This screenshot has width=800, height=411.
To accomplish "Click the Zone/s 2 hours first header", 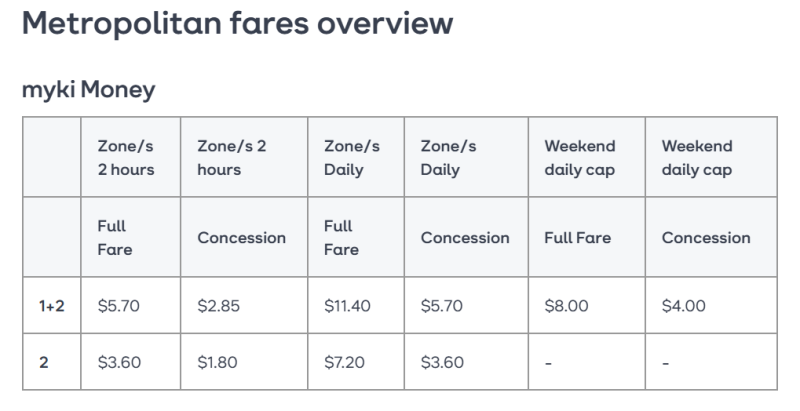I will pos(126,158).
